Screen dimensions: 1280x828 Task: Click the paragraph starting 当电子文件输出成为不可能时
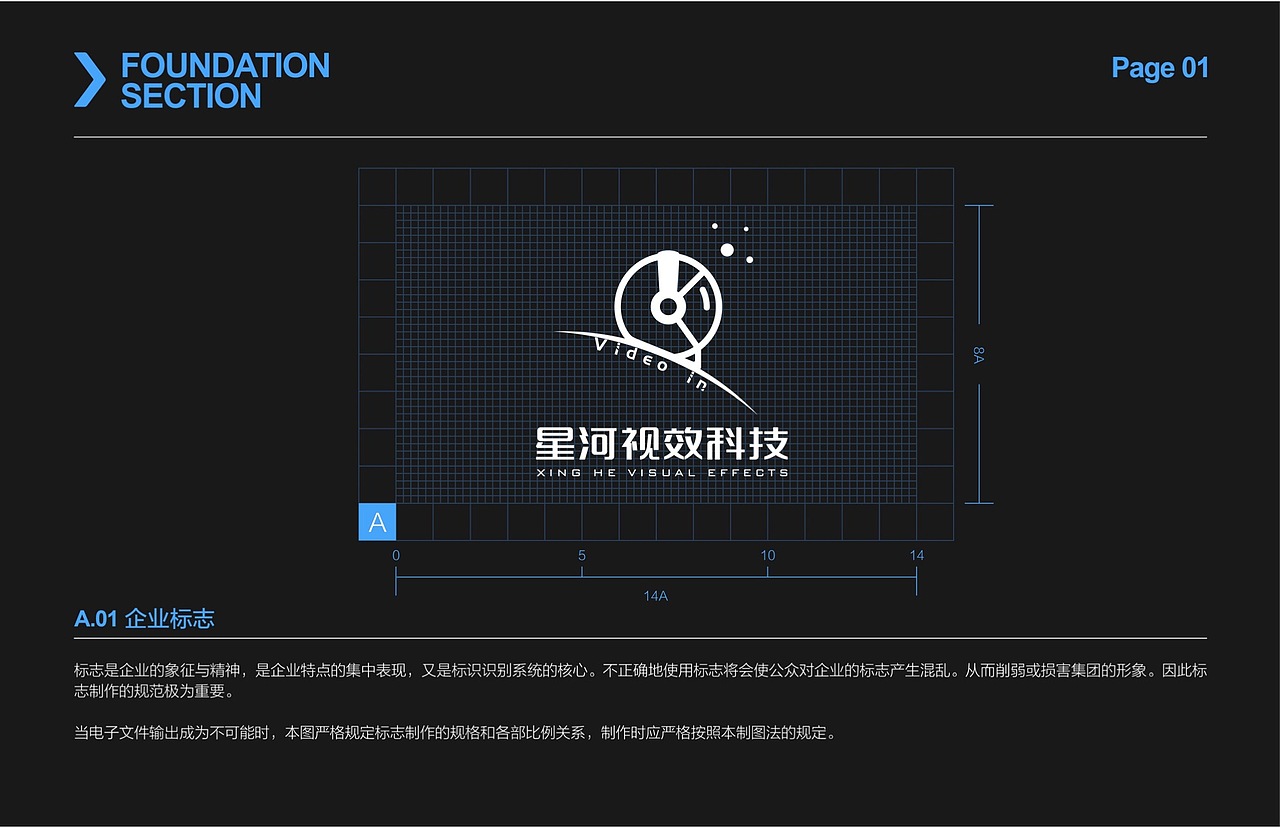(x=455, y=732)
